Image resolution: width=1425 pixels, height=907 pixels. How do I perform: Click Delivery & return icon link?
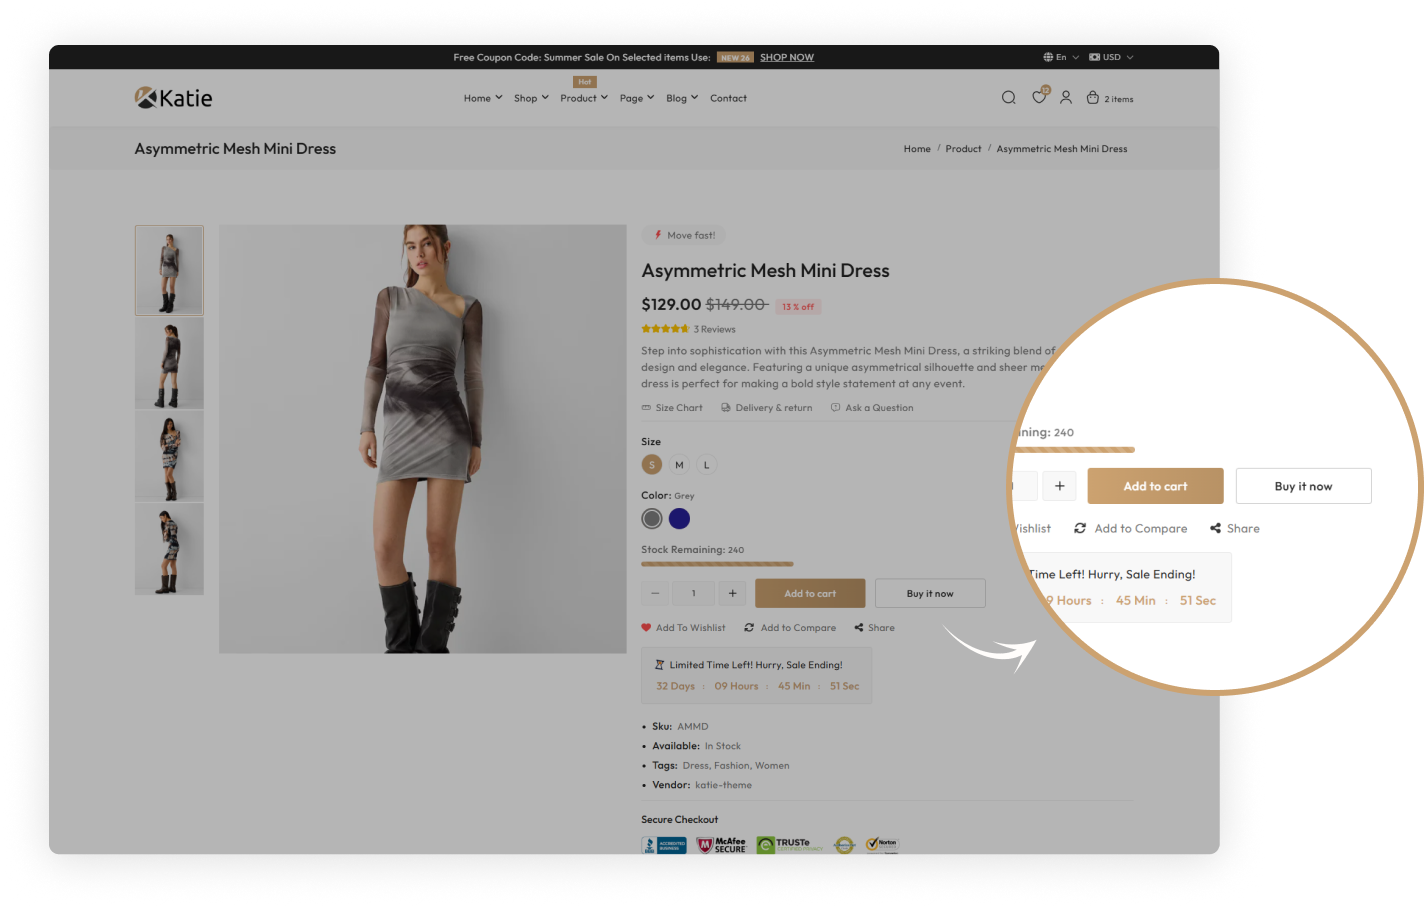click(766, 408)
